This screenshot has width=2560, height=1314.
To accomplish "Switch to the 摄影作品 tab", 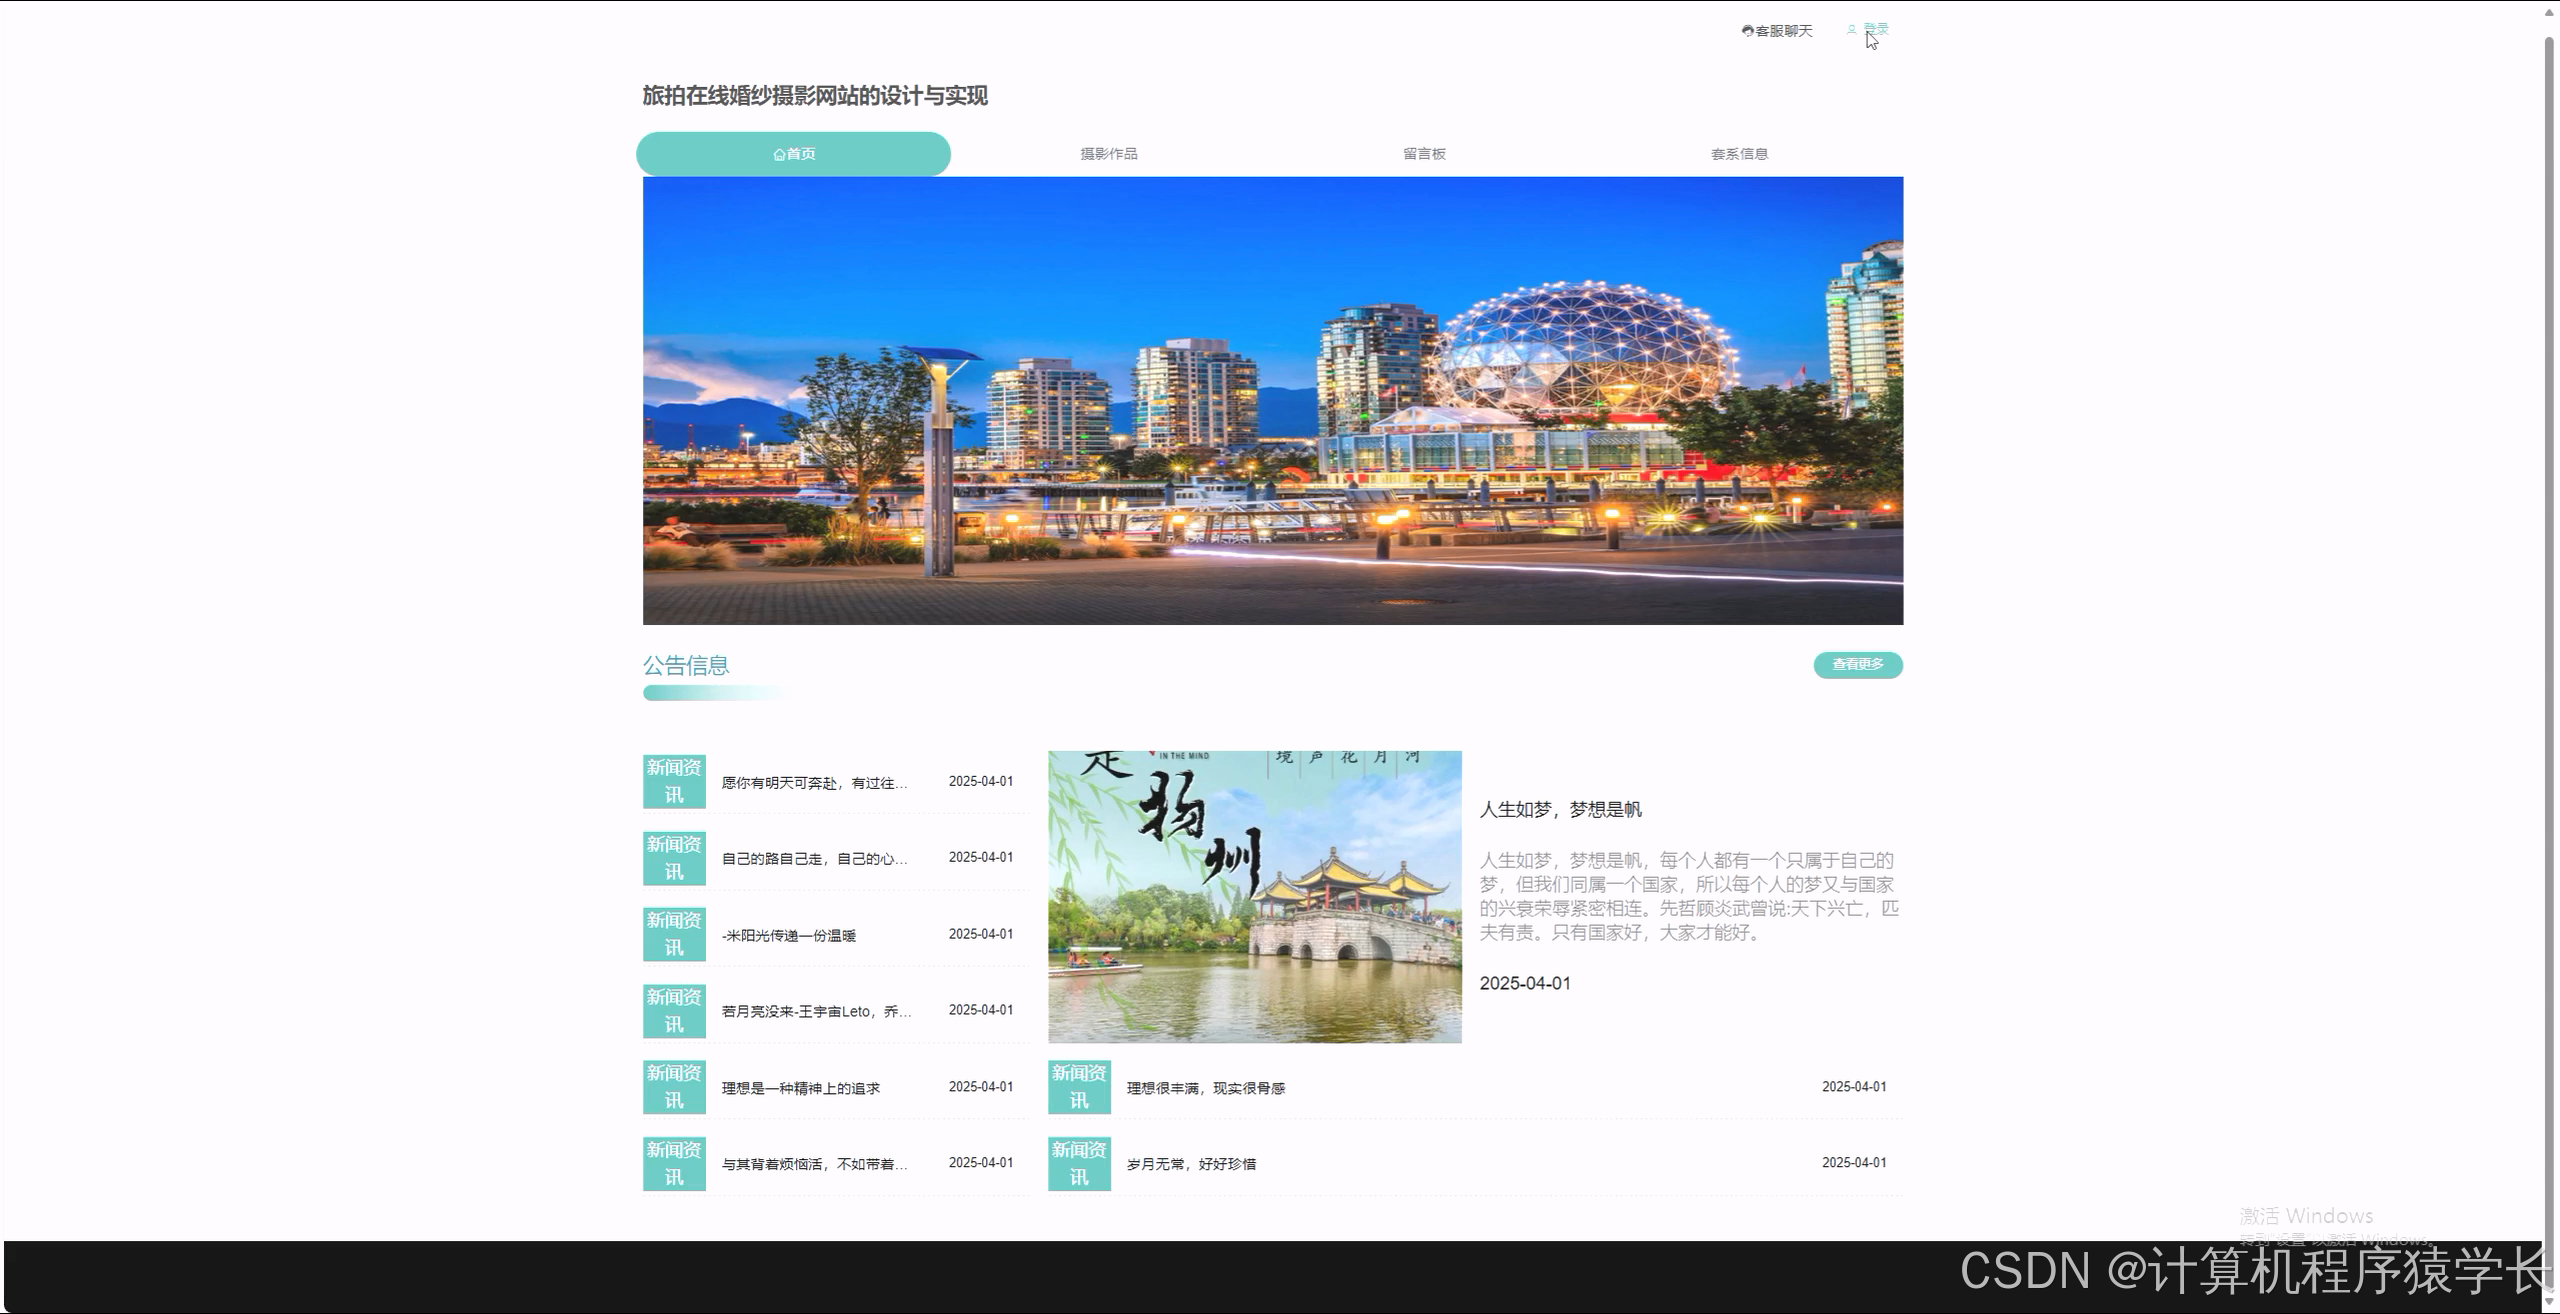I will [1109, 153].
